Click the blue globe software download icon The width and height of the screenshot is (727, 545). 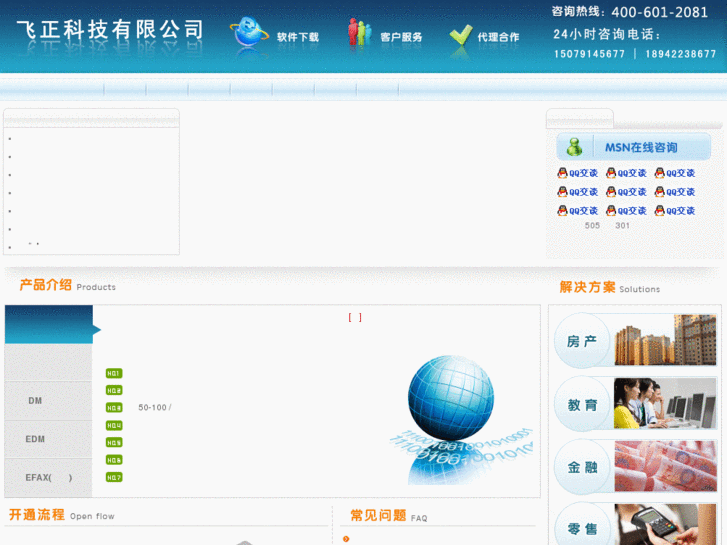249,32
